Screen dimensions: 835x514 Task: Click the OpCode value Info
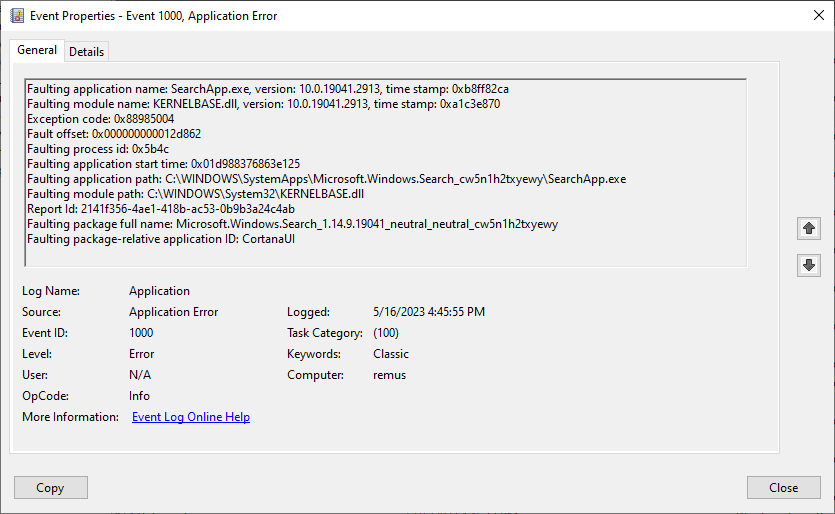140,396
